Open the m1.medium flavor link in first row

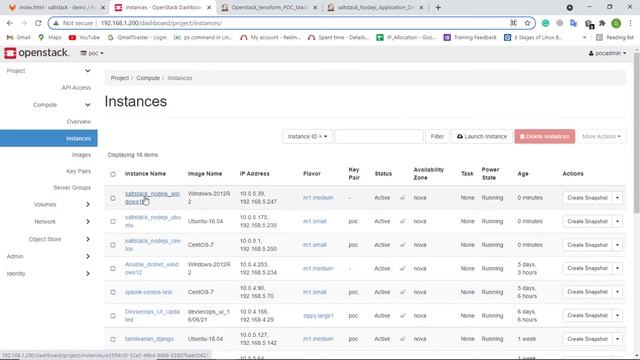pos(318,198)
